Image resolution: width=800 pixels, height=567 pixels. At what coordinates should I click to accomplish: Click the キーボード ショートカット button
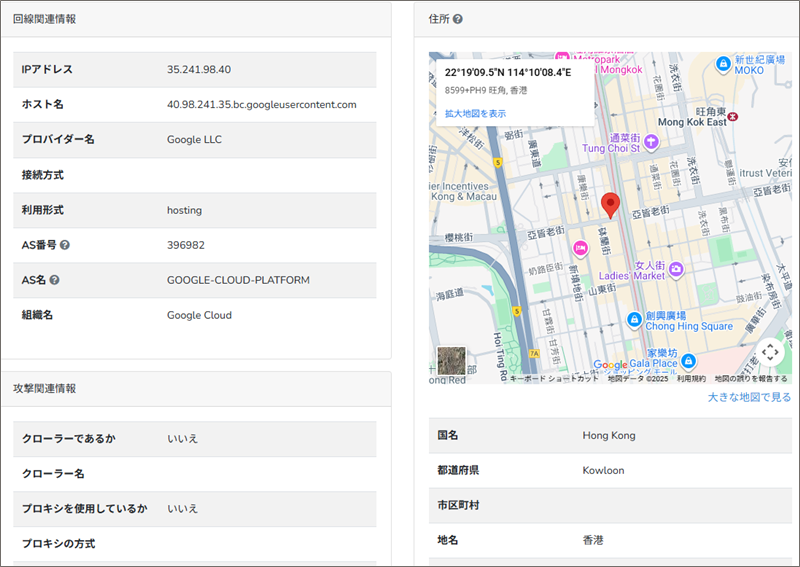pyautogui.click(x=554, y=379)
